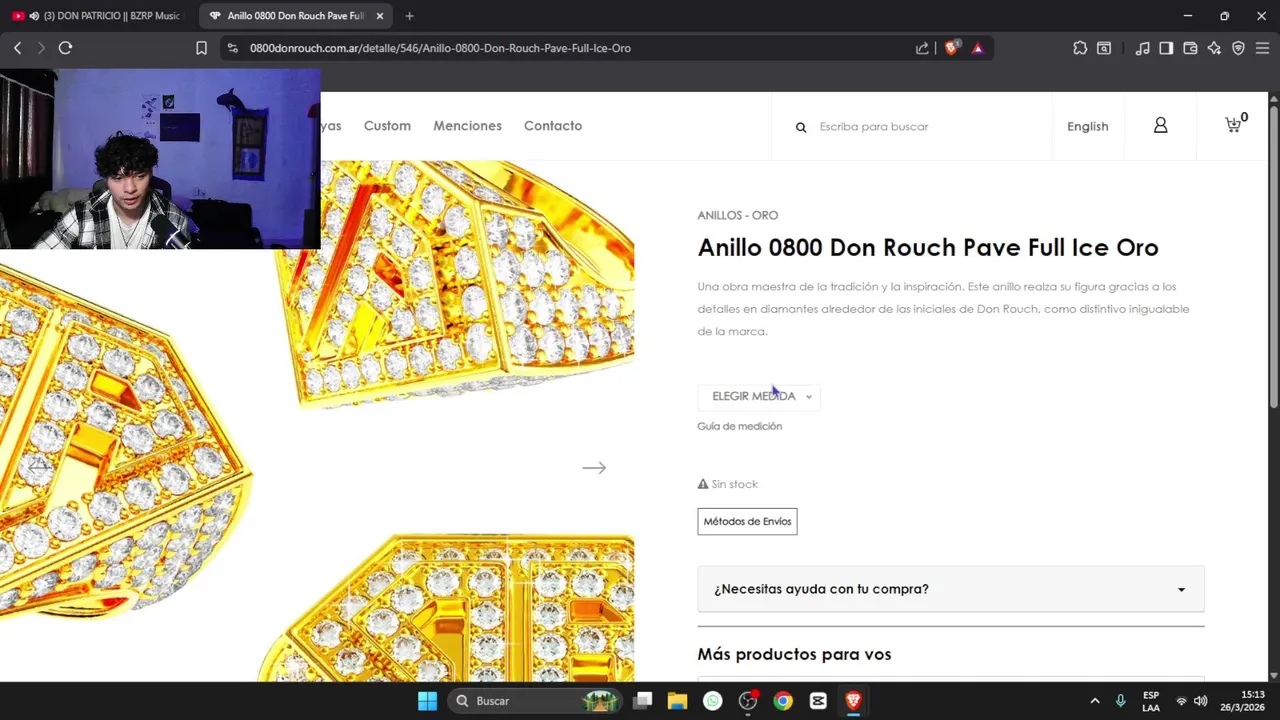This screenshot has height=720, width=1280.
Task: Show hidden system tray icons
Action: [1094, 701]
